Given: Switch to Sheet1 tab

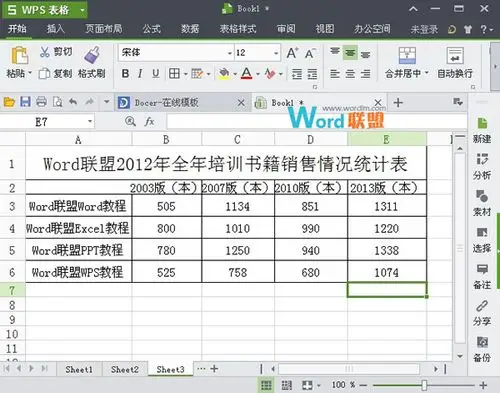Looking at the screenshot, I should (x=79, y=369).
